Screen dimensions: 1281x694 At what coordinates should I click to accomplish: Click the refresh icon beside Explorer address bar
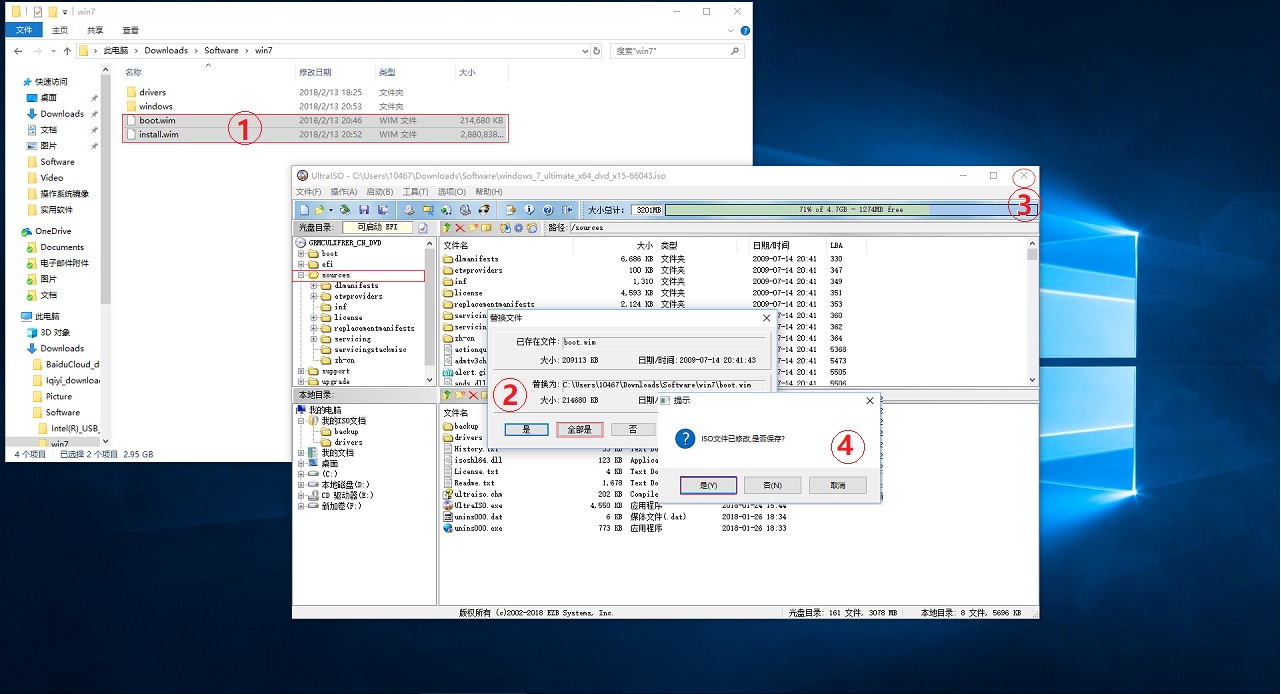click(x=597, y=50)
